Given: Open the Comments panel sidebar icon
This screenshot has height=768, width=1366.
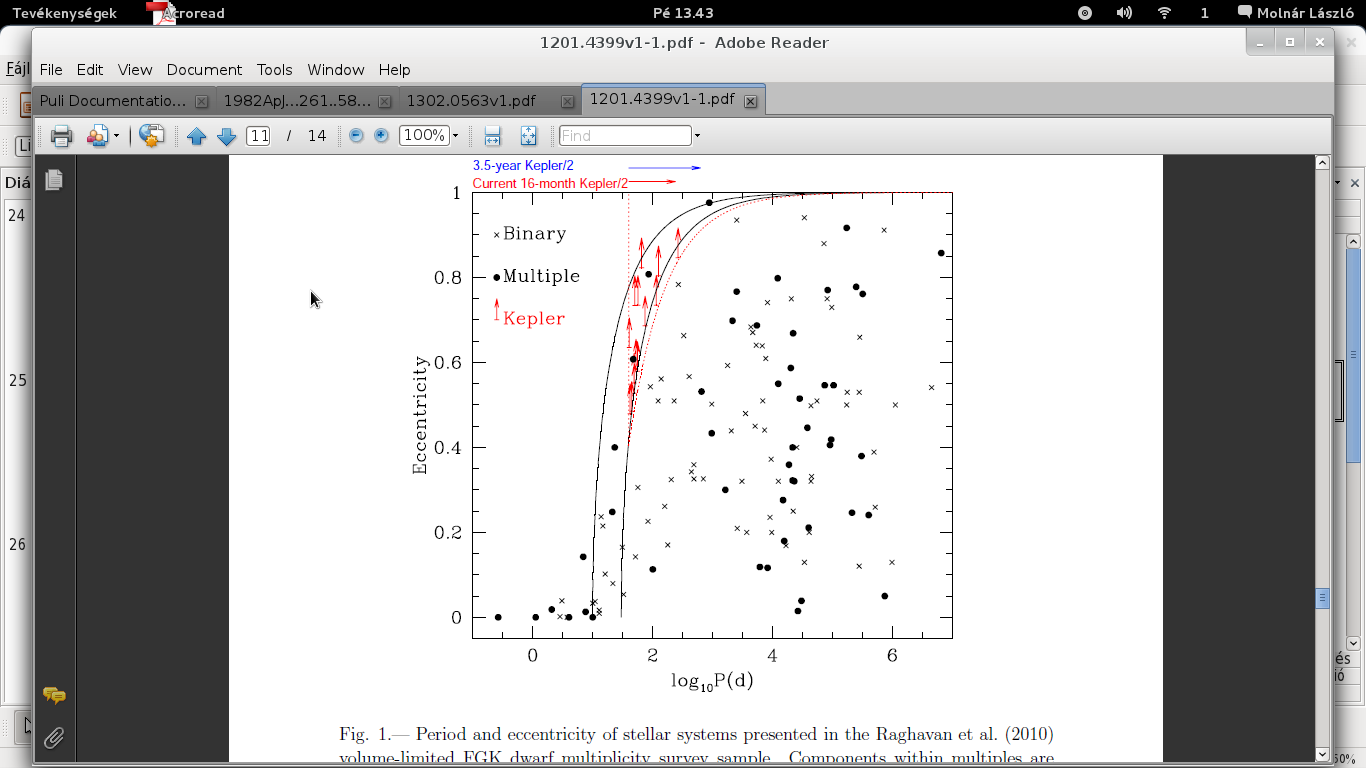Looking at the screenshot, I should point(54,695).
